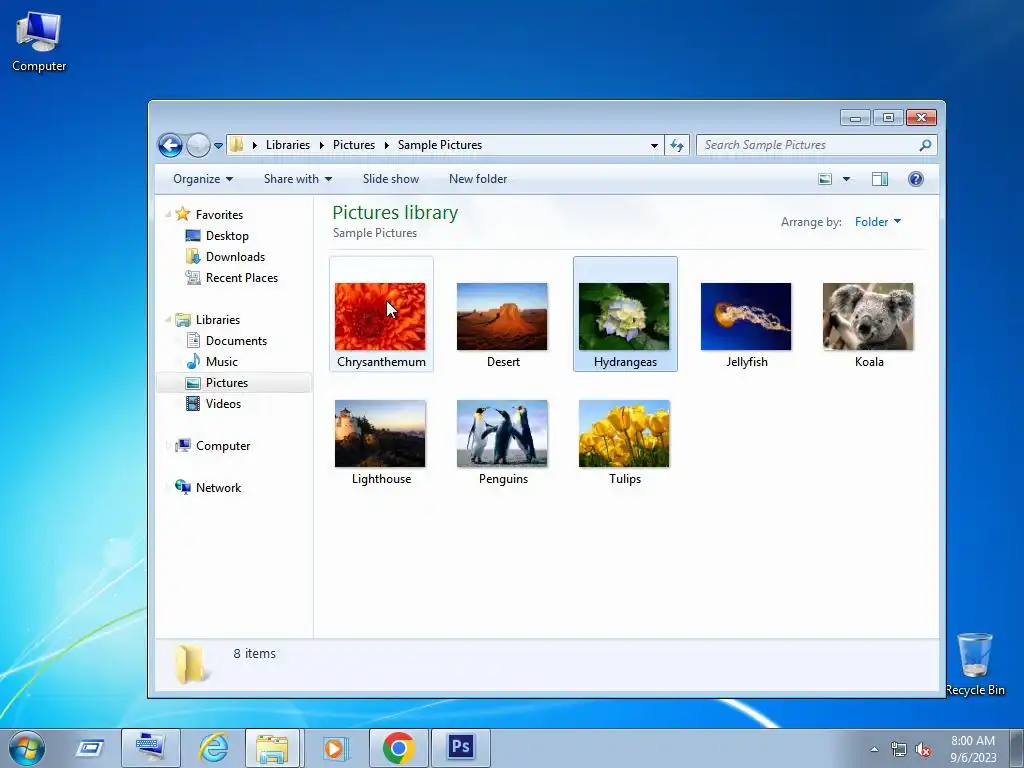Click the Refresh button beside address bar
The width and height of the screenshot is (1024, 768).
677,146
